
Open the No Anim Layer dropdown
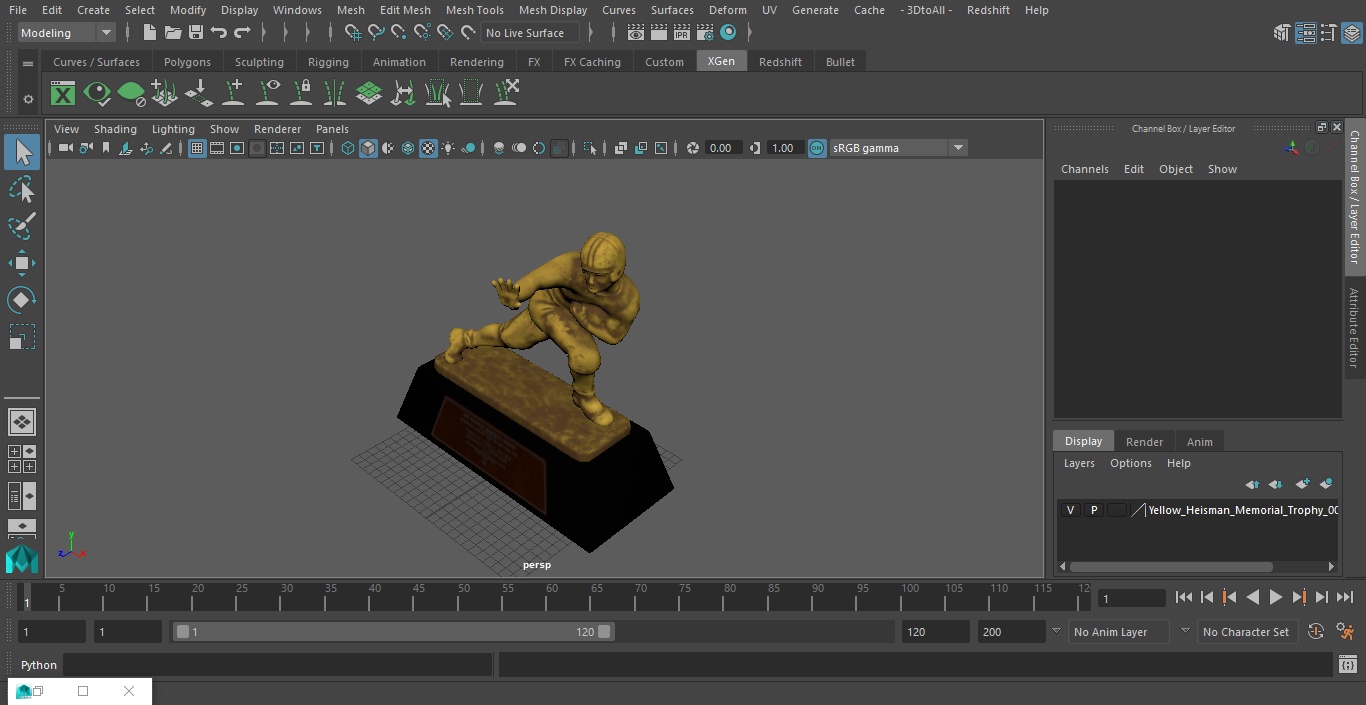click(1120, 632)
